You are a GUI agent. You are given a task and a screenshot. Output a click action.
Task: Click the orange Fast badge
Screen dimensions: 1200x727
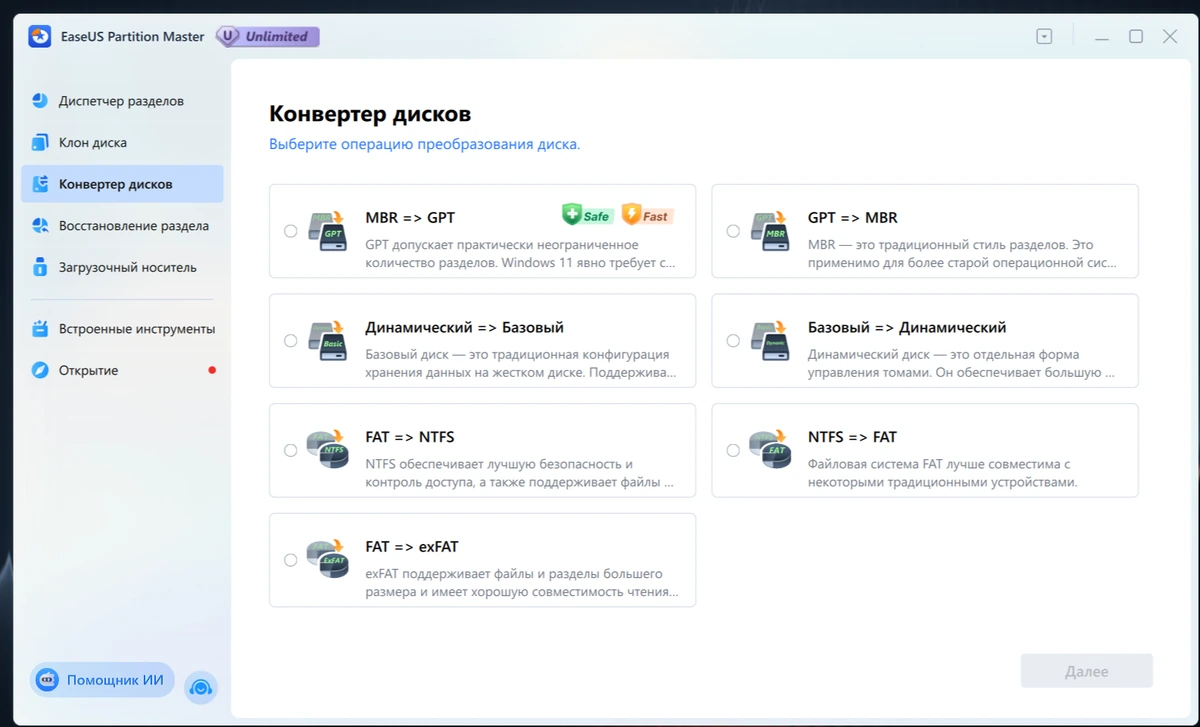pyautogui.click(x=647, y=214)
